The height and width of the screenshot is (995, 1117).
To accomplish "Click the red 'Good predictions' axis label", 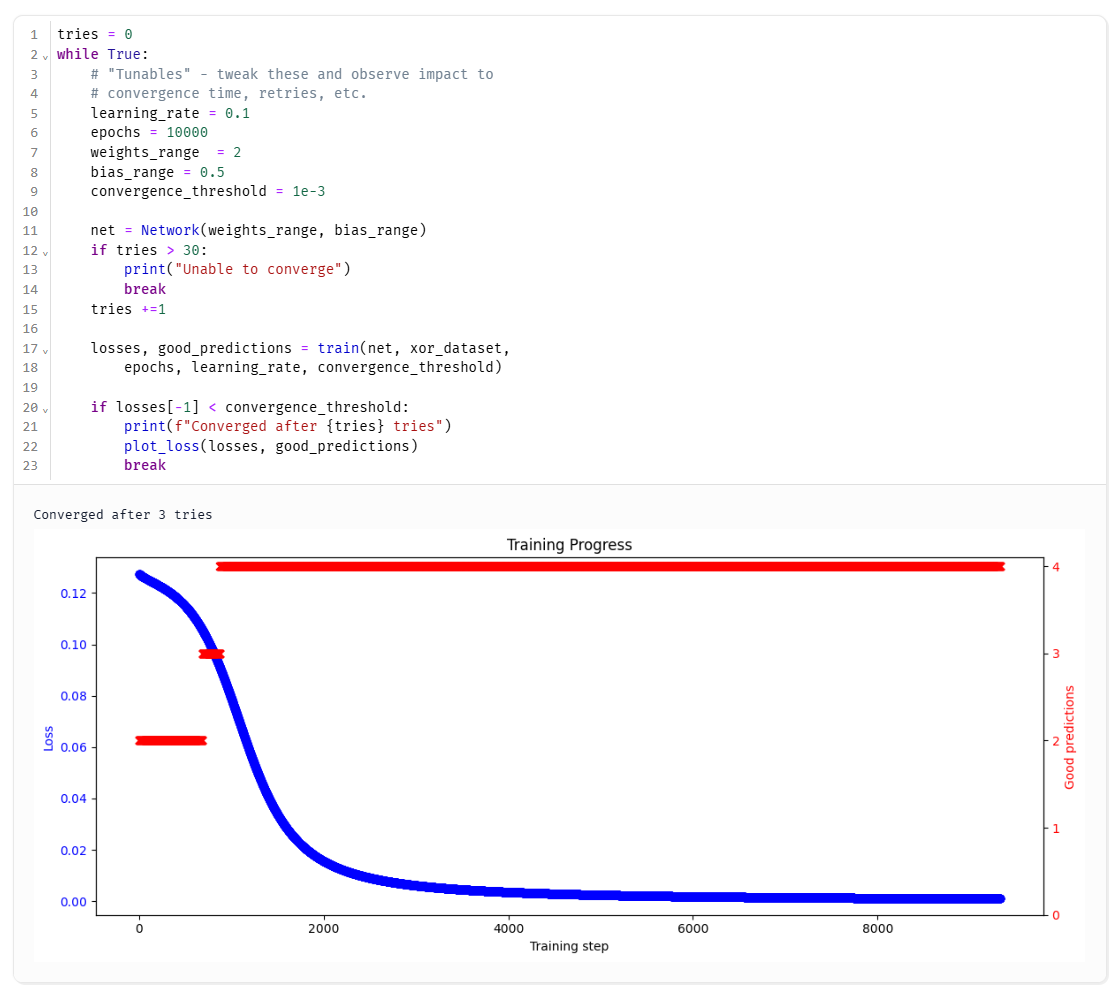I will [1069, 738].
